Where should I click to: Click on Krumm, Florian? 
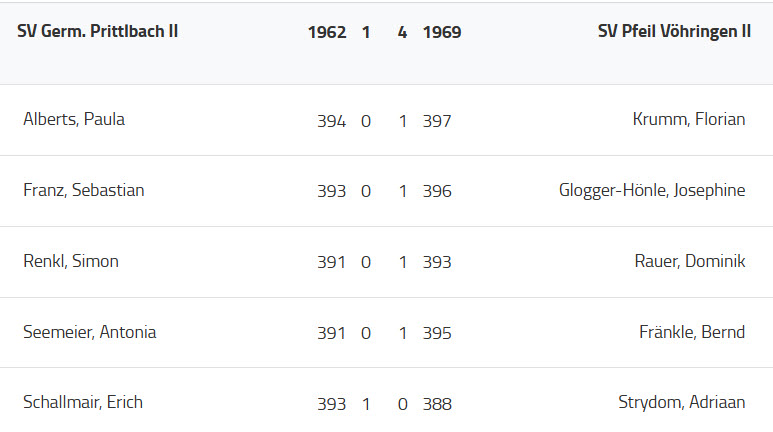tap(689, 119)
